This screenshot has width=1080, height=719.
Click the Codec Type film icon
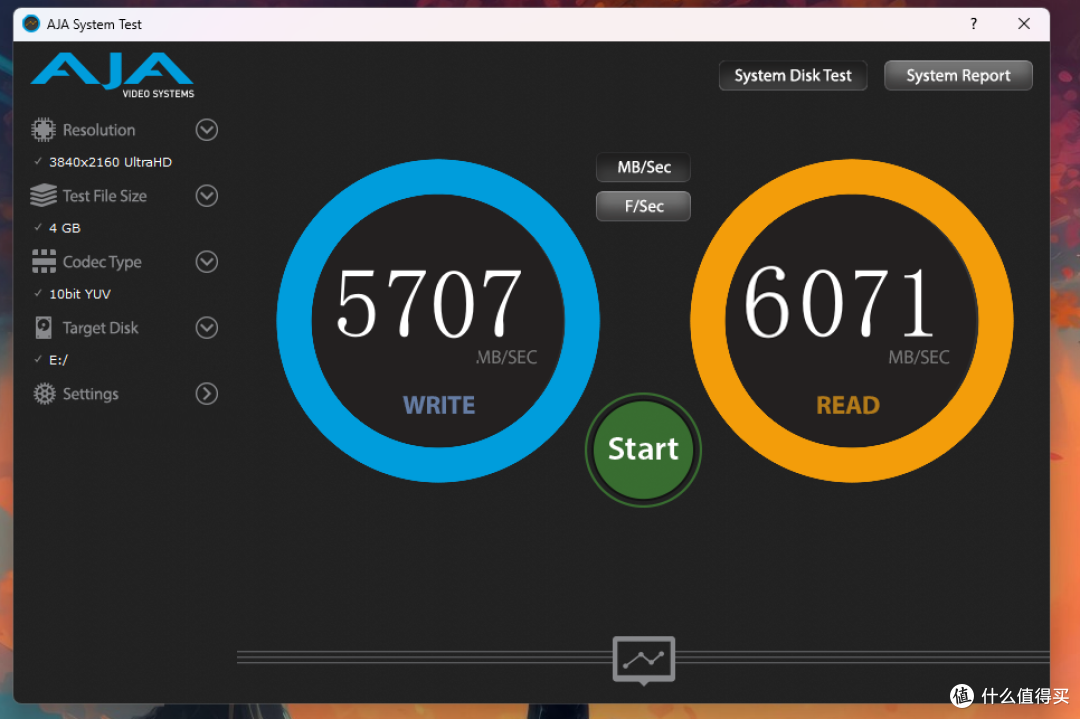[x=43, y=262]
